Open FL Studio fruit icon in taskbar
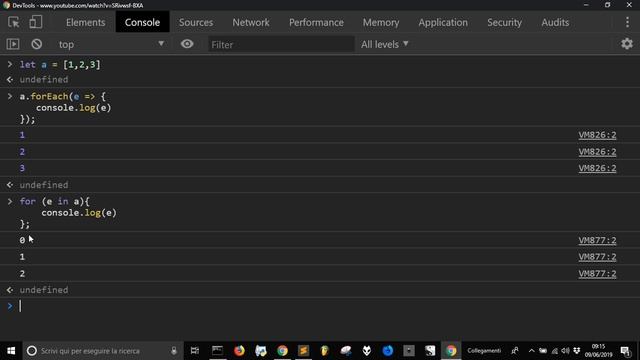The image size is (640, 360). (x=324, y=351)
